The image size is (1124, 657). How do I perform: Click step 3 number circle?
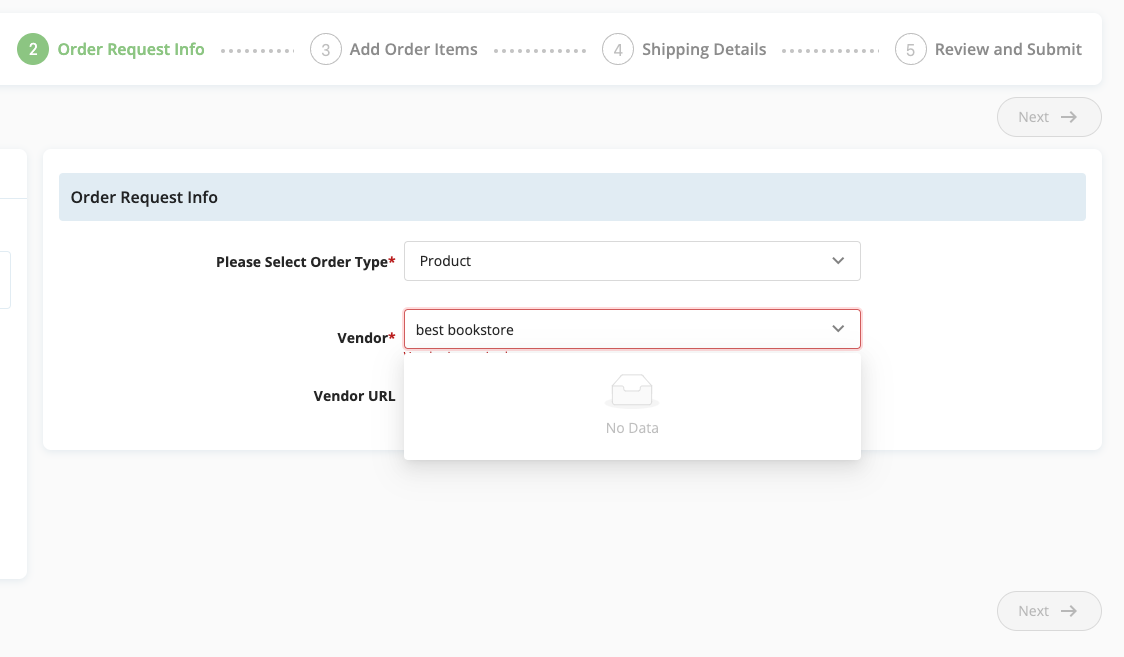pos(325,49)
